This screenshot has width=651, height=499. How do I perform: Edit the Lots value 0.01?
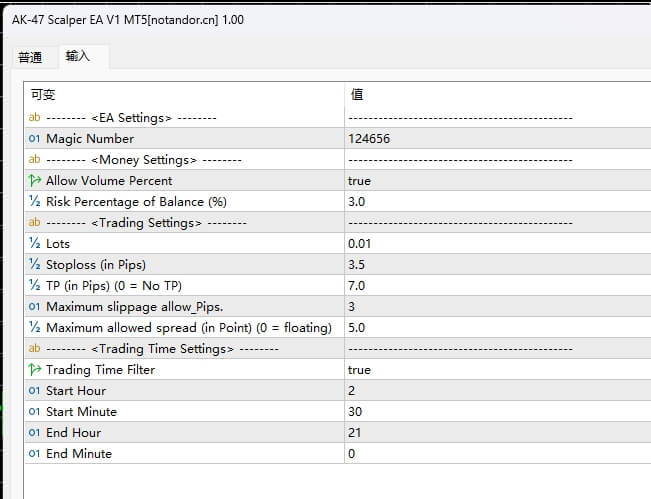coord(360,244)
